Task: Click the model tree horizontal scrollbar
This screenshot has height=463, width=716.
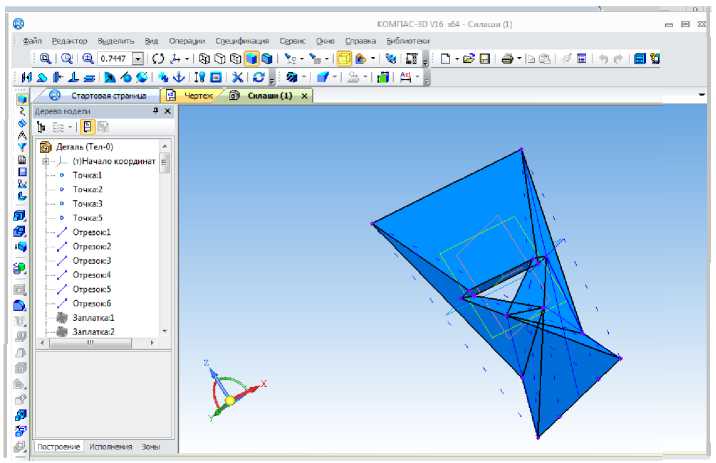Action: tap(95, 342)
